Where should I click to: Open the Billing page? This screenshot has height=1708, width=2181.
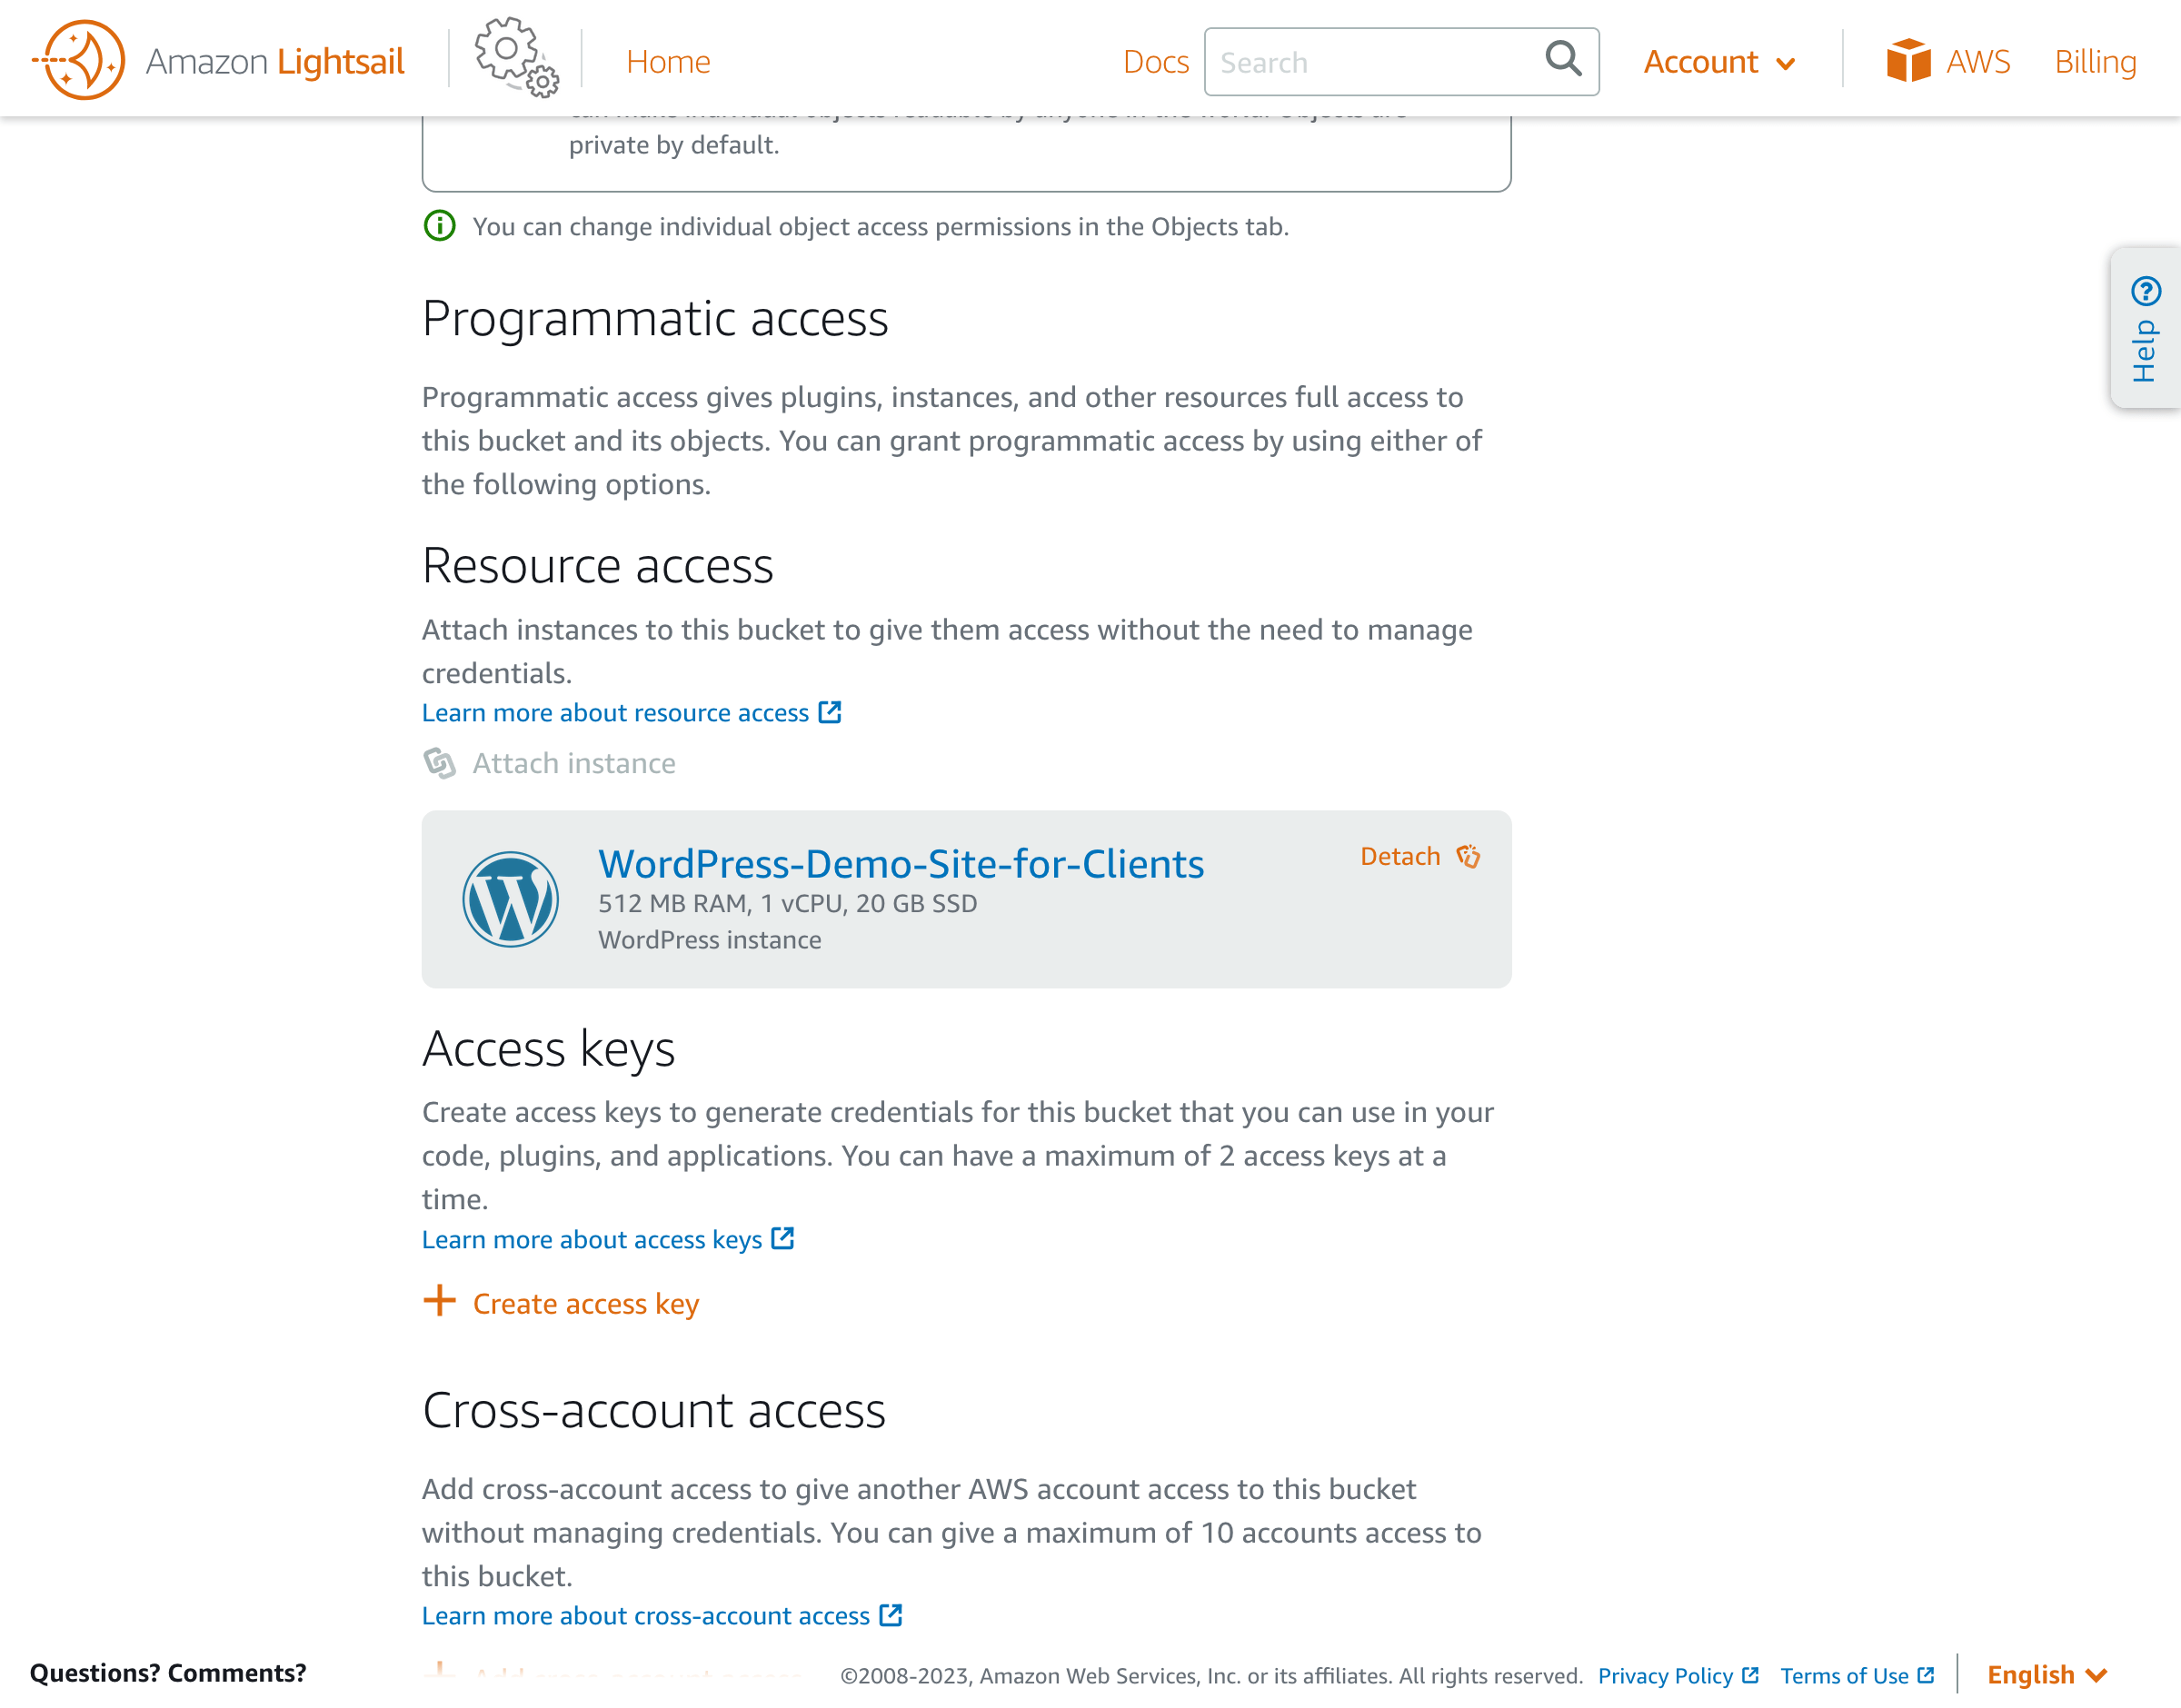2095,62
